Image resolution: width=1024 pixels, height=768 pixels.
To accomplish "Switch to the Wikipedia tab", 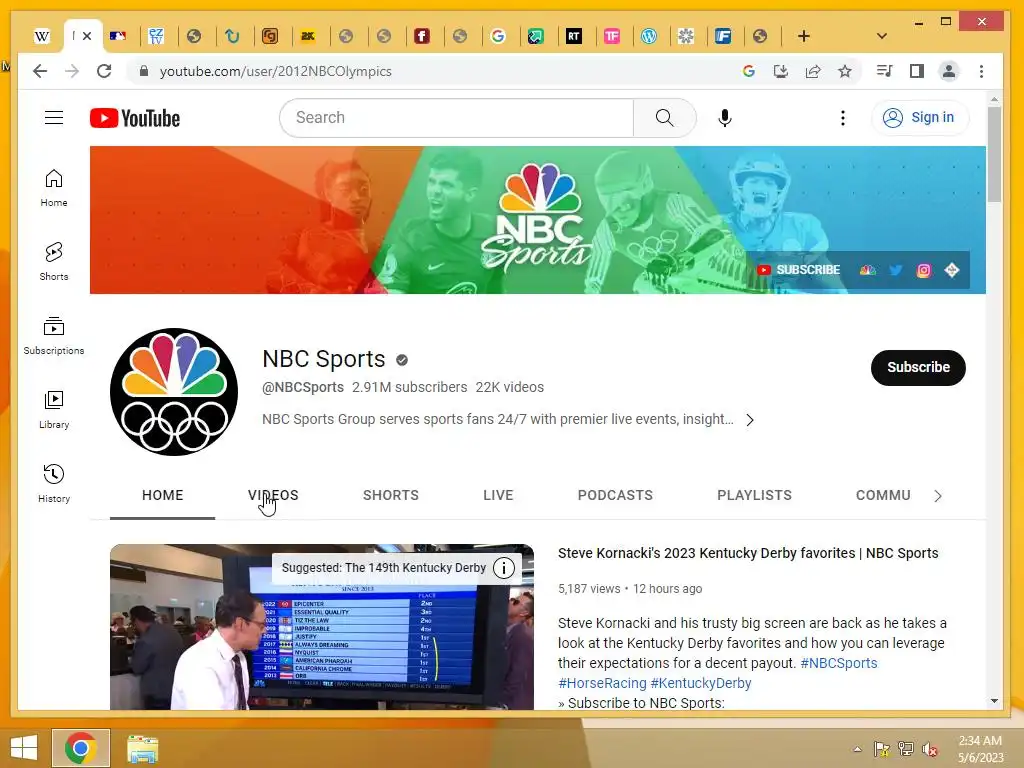I will pyautogui.click(x=42, y=36).
